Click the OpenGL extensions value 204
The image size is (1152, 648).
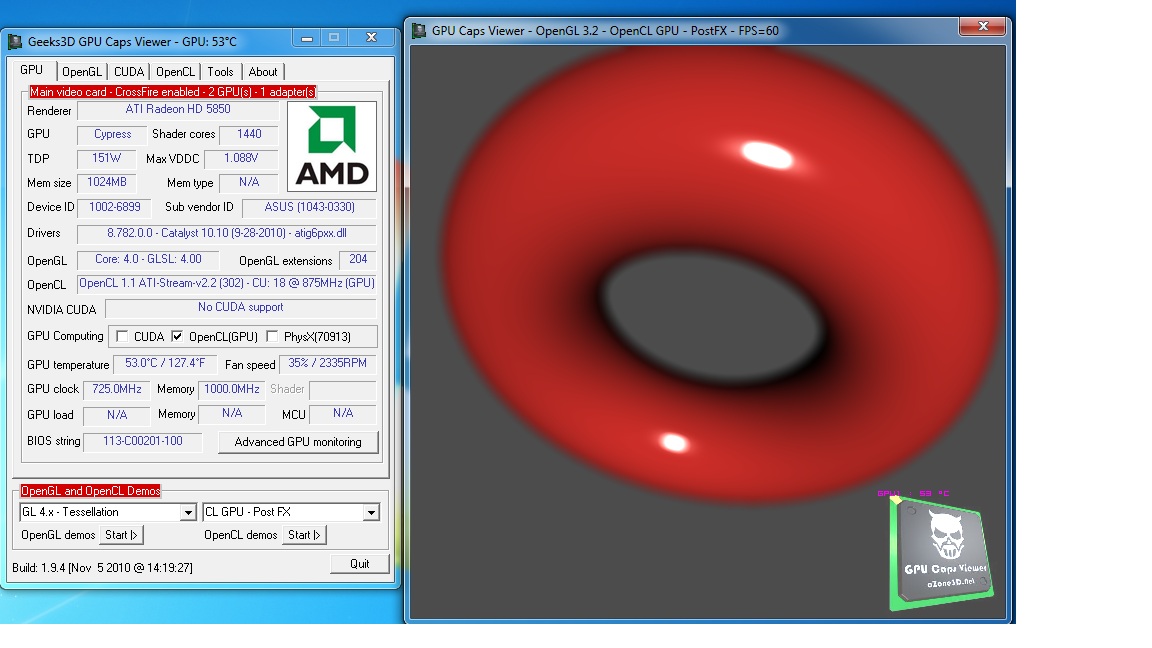(358, 260)
